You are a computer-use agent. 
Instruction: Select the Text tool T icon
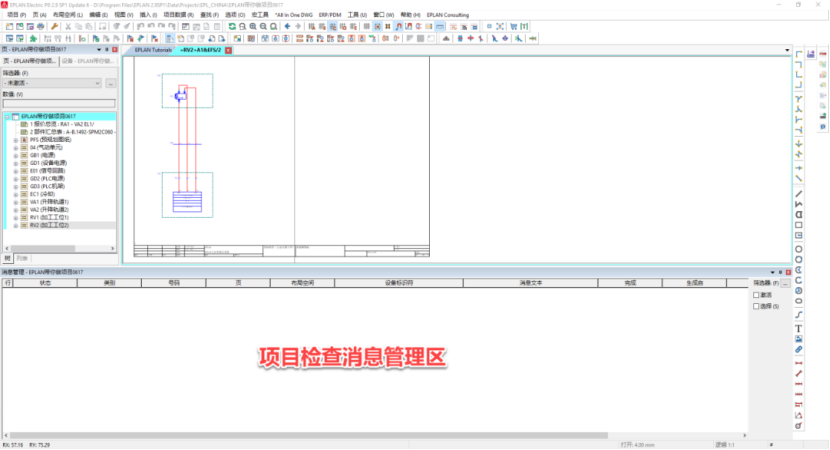(x=799, y=329)
